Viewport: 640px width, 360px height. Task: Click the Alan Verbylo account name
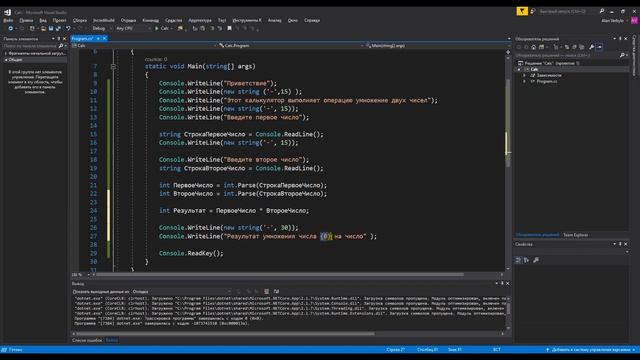point(612,20)
